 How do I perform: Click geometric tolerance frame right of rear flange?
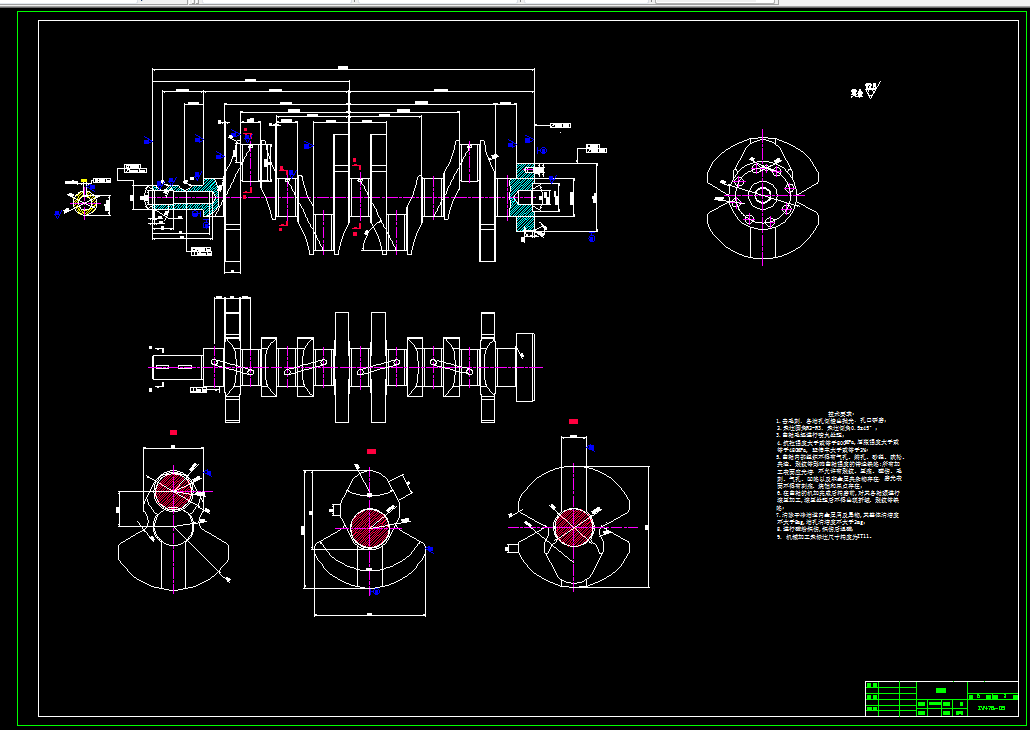[596, 150]
